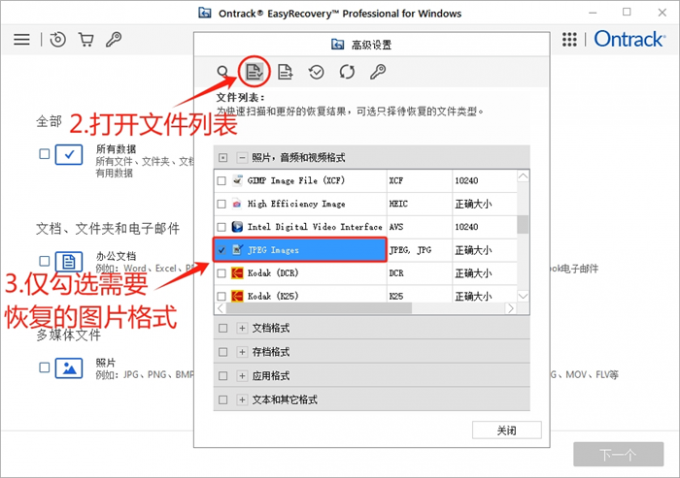Uncheck the JPEG Images checkbox

coord(222,250)
